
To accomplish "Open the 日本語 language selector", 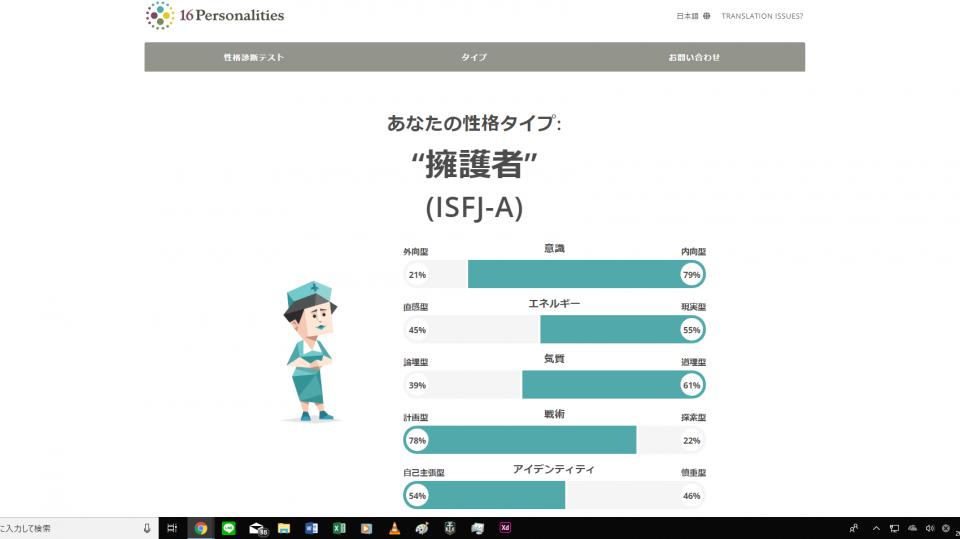I will (x=693, y=16).
